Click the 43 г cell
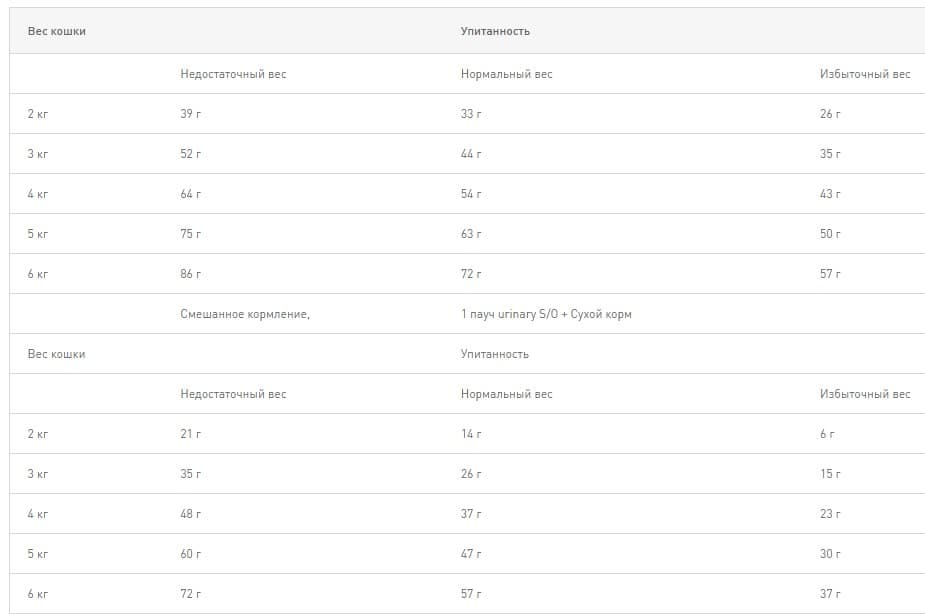 pos(830,194)
